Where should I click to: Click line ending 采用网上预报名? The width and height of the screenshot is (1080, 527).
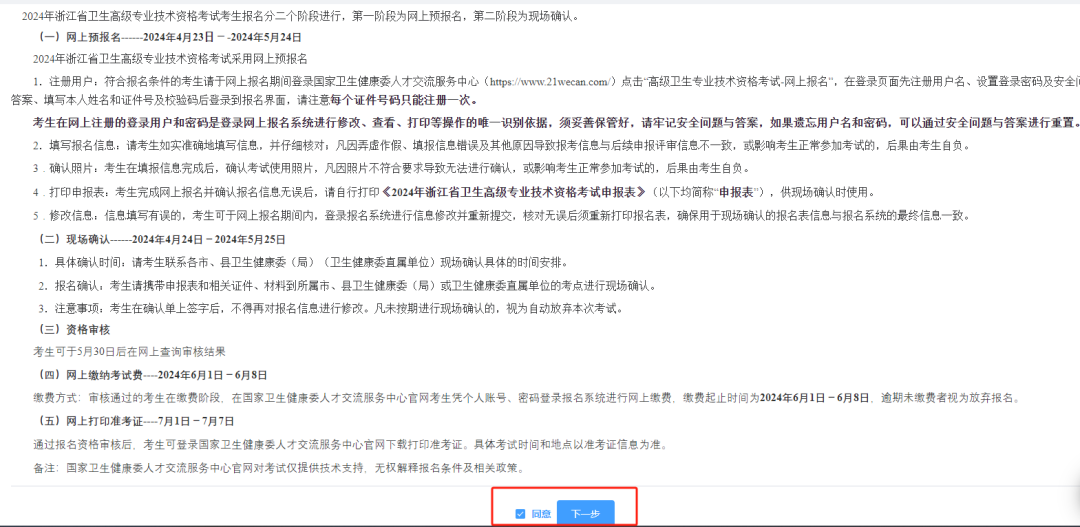coord(169,59)
